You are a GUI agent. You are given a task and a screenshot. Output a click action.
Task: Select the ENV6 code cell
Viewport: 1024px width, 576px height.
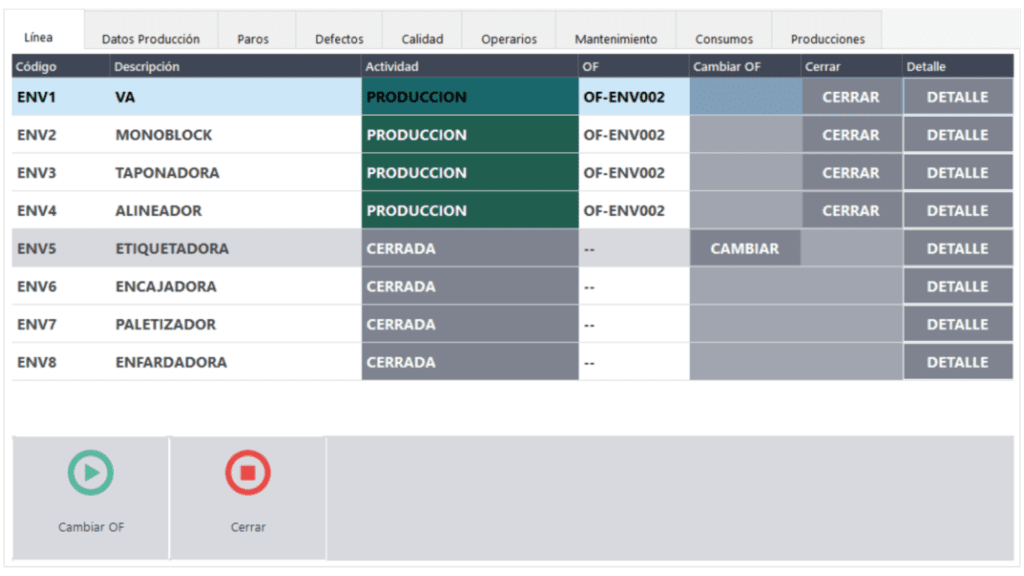[x=61, y=286]
